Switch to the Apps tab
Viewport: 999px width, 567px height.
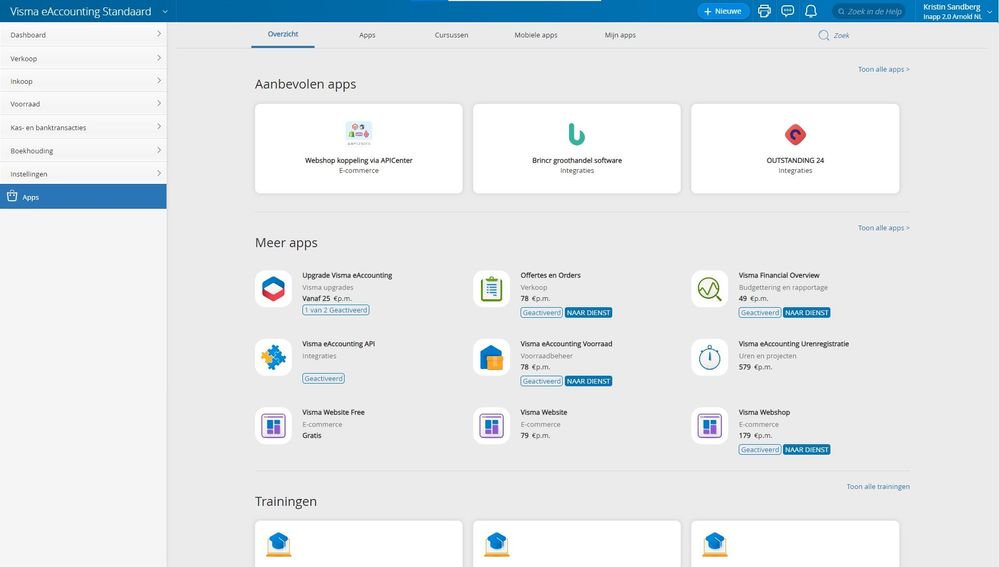click(x=367, y=35)
